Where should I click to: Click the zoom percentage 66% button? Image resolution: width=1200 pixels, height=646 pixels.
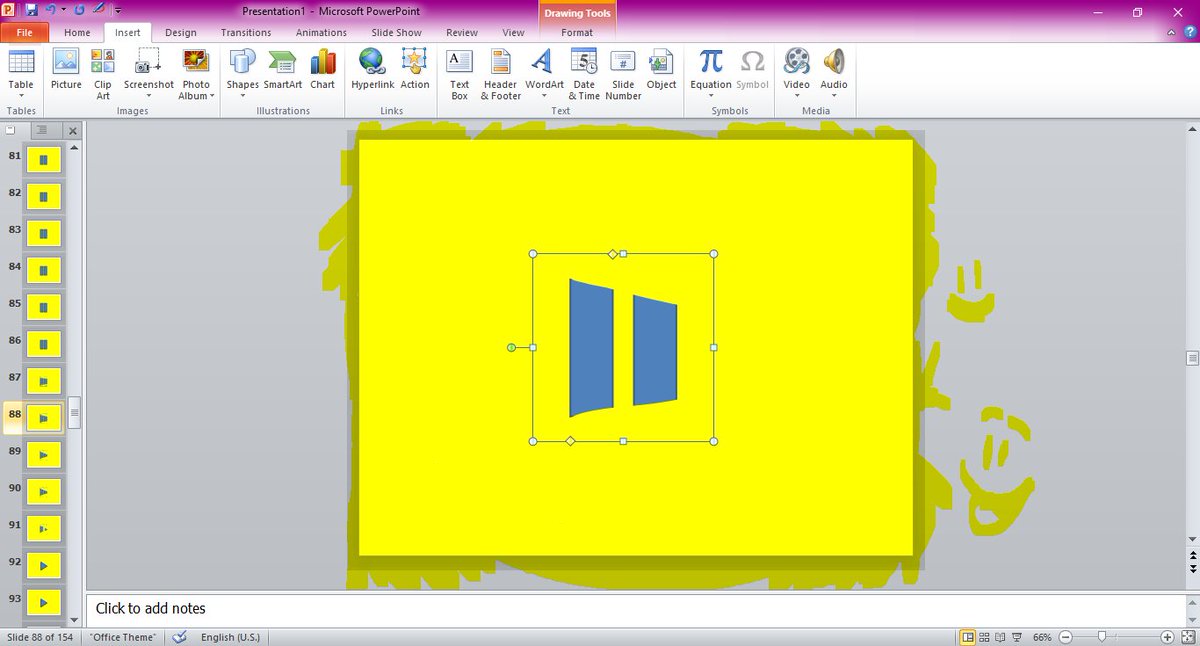[x=1042, y=637]
